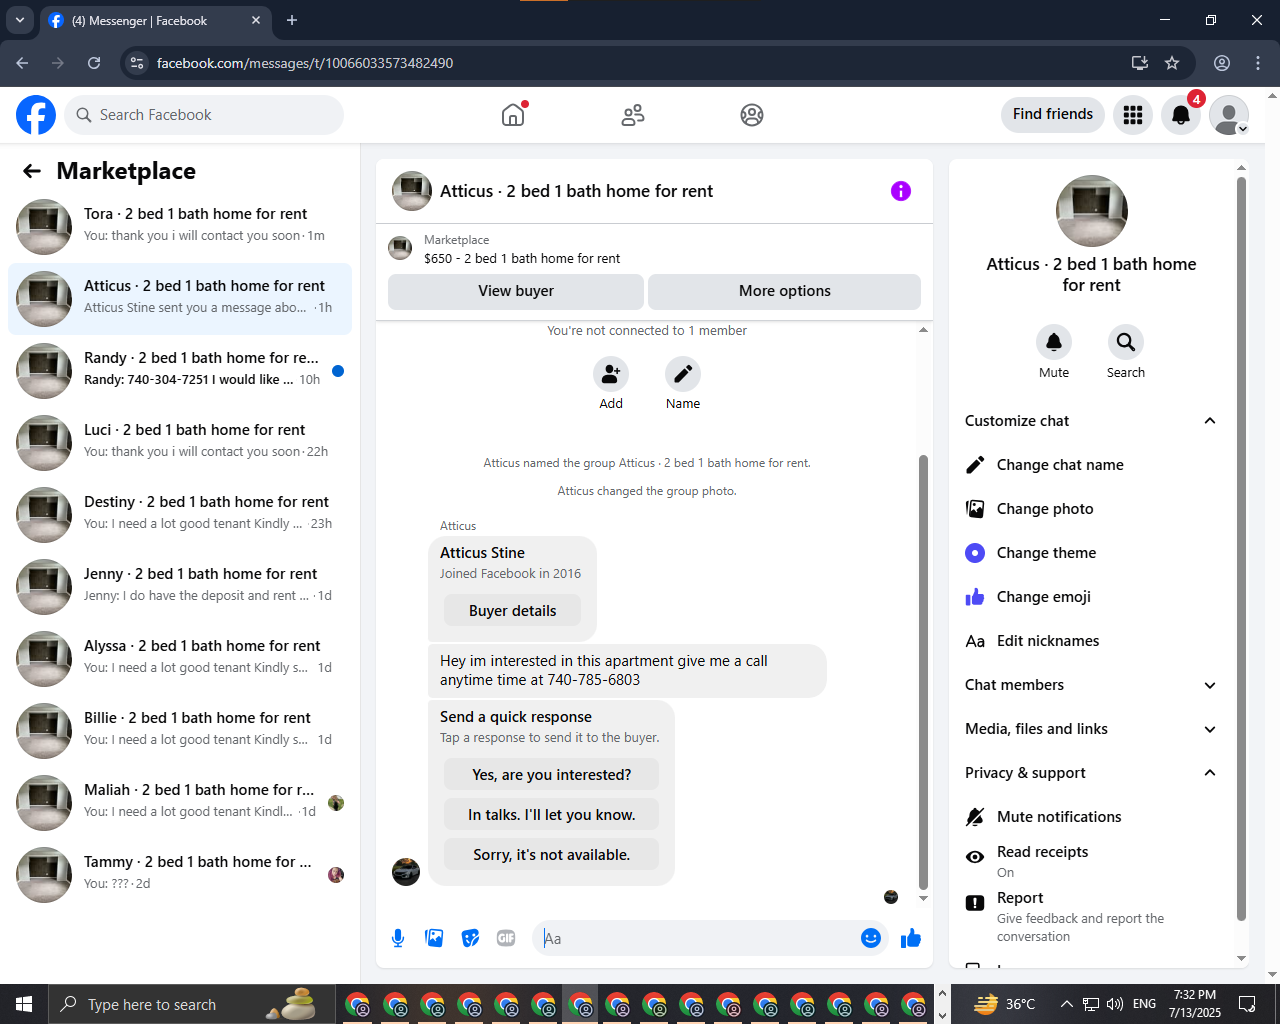The image size is (1280, 1024).
Task: Open Edit nicknames option
Action: point(1092,641)
